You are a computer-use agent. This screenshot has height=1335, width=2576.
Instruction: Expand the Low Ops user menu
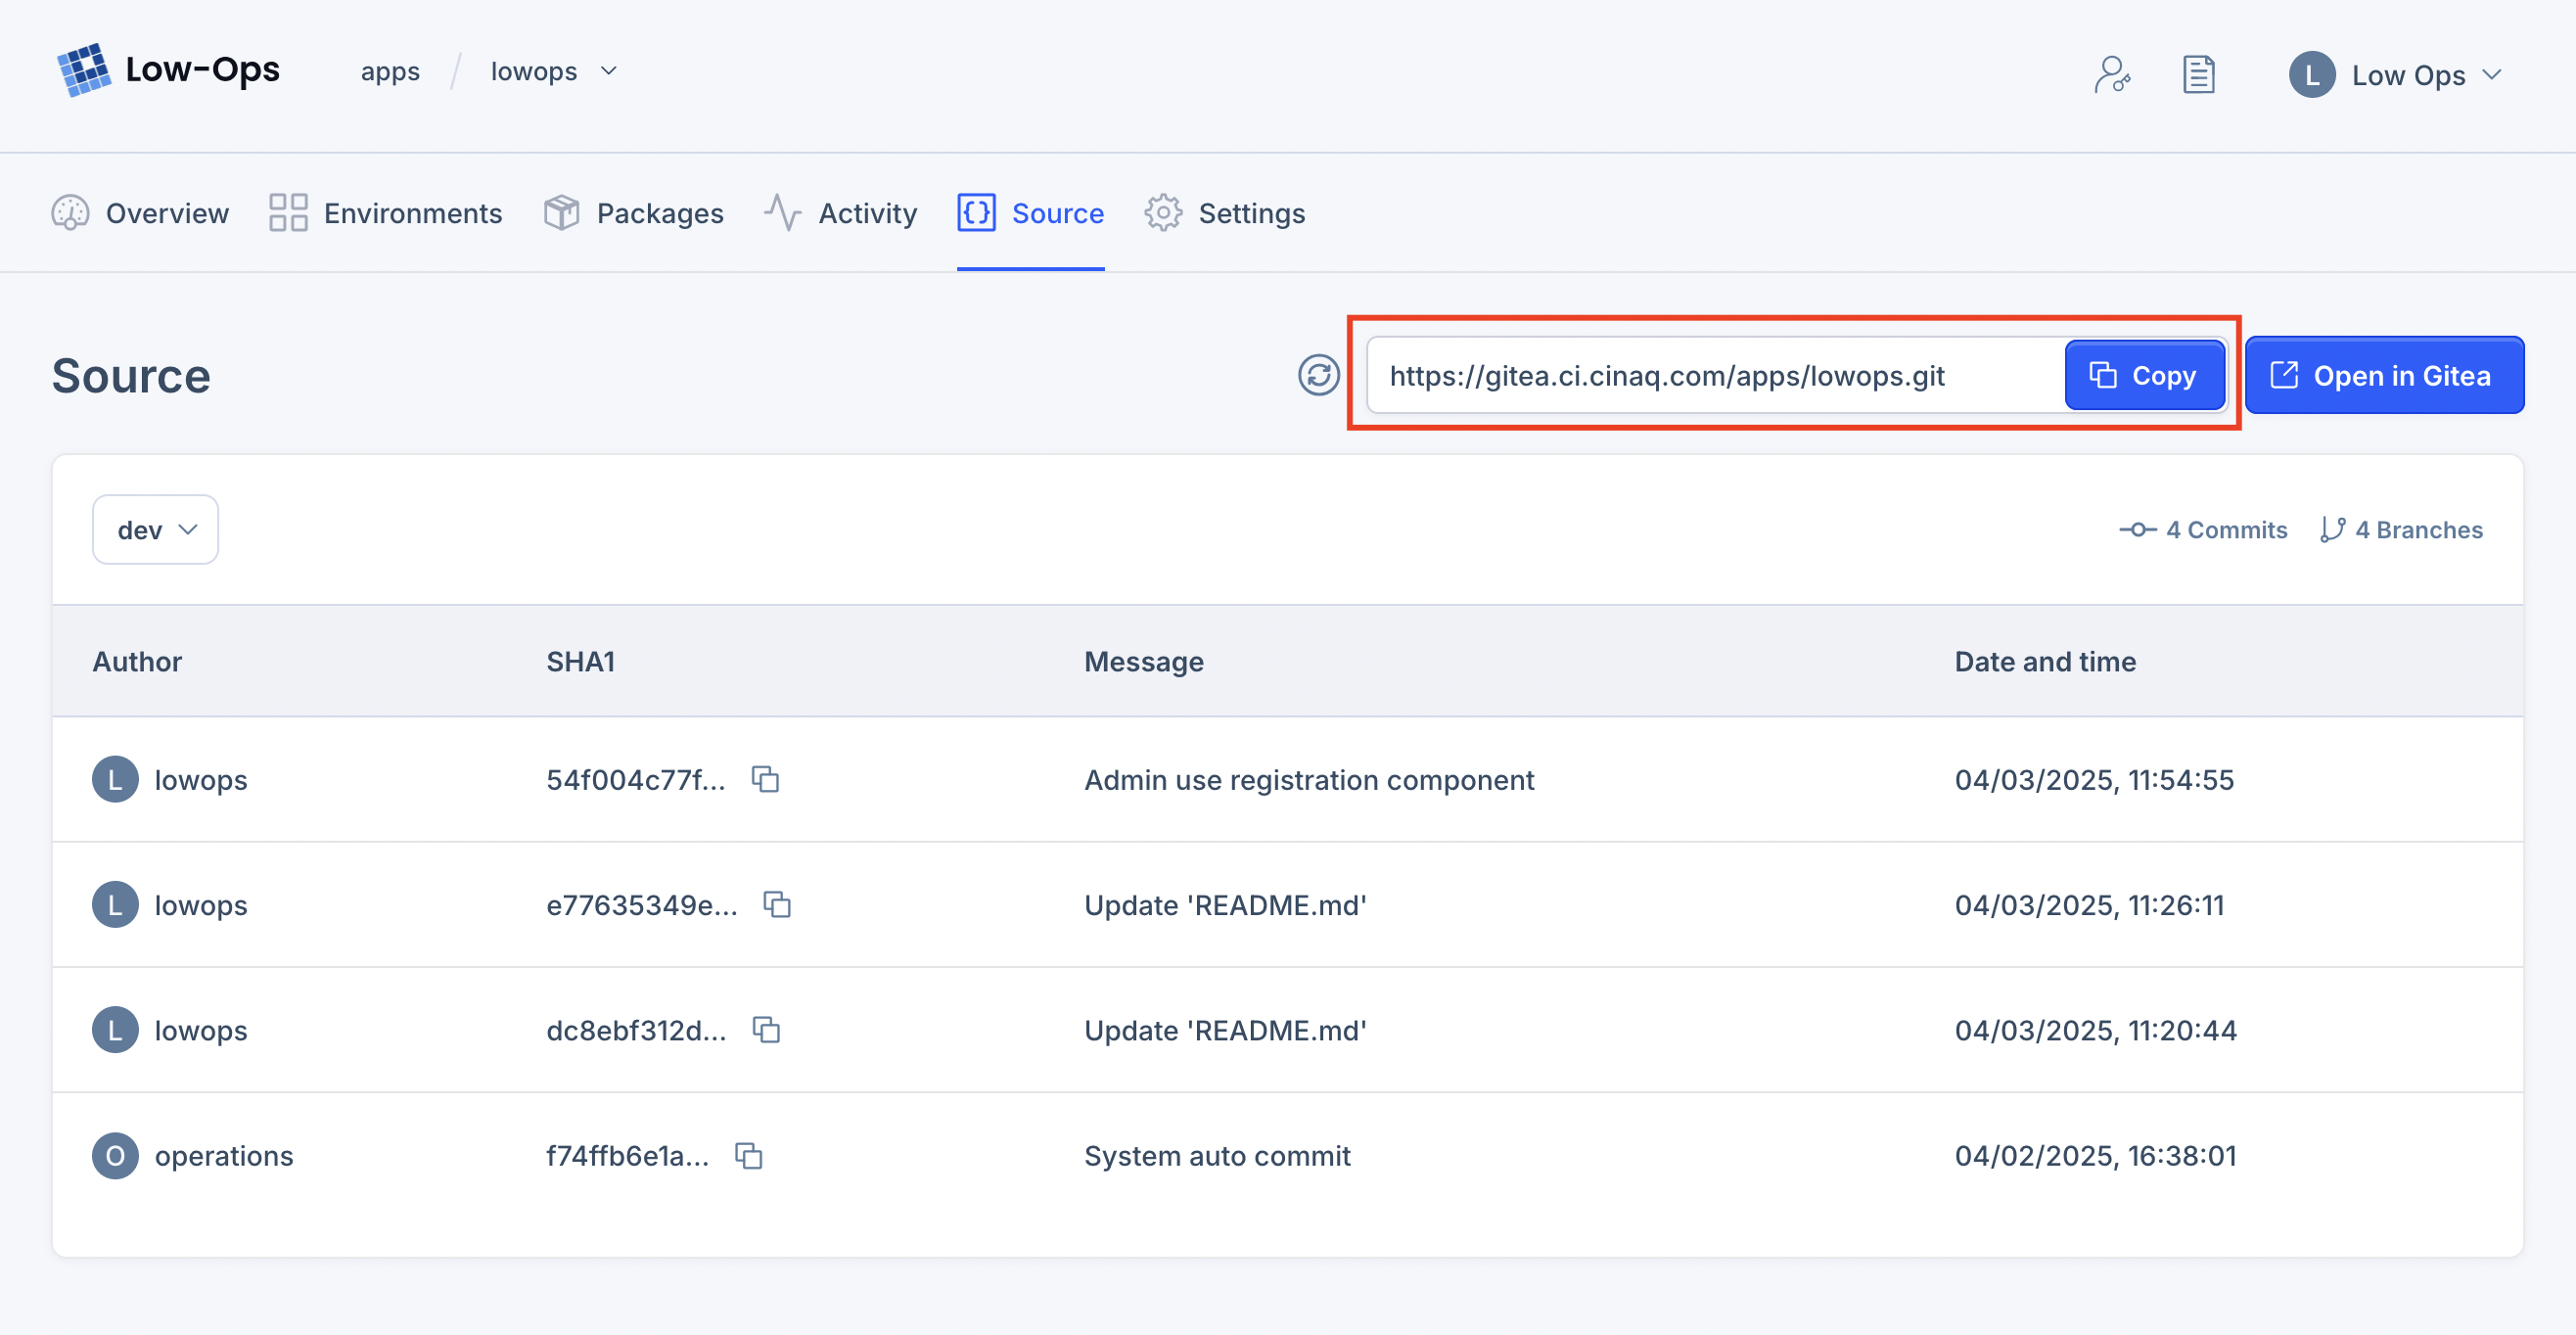tap(2395, 75)
